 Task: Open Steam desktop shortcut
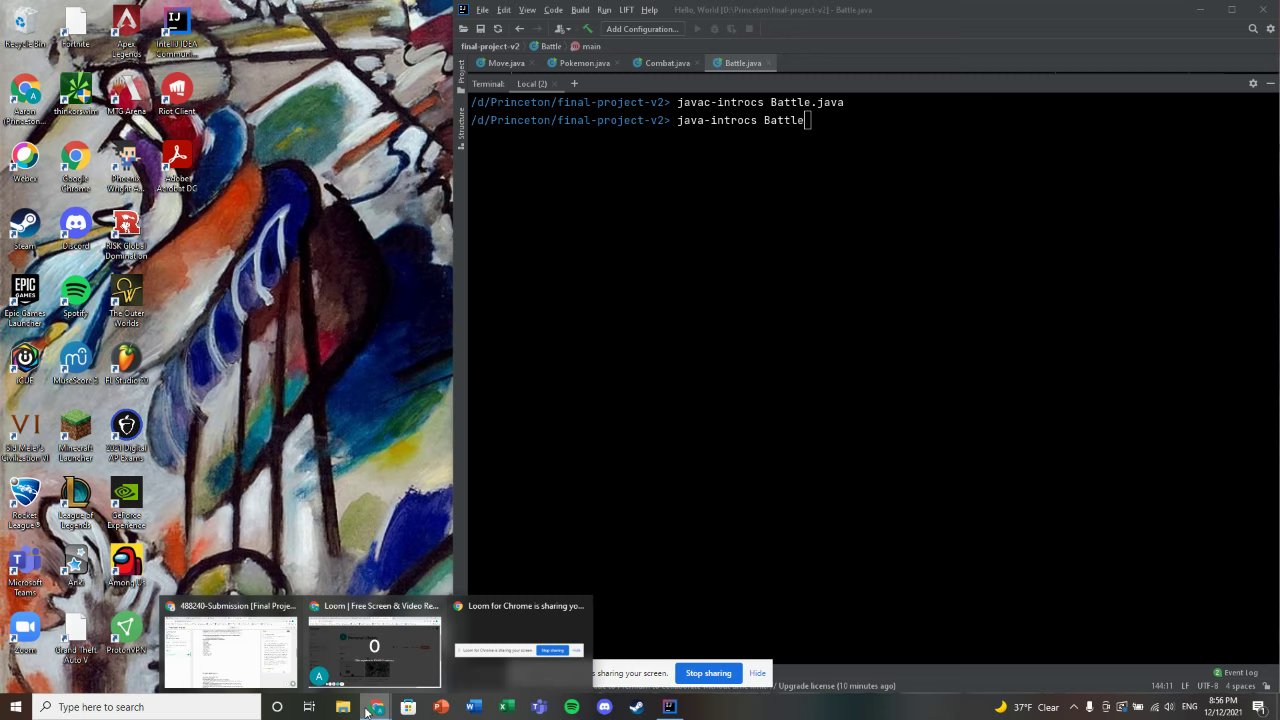25,230
